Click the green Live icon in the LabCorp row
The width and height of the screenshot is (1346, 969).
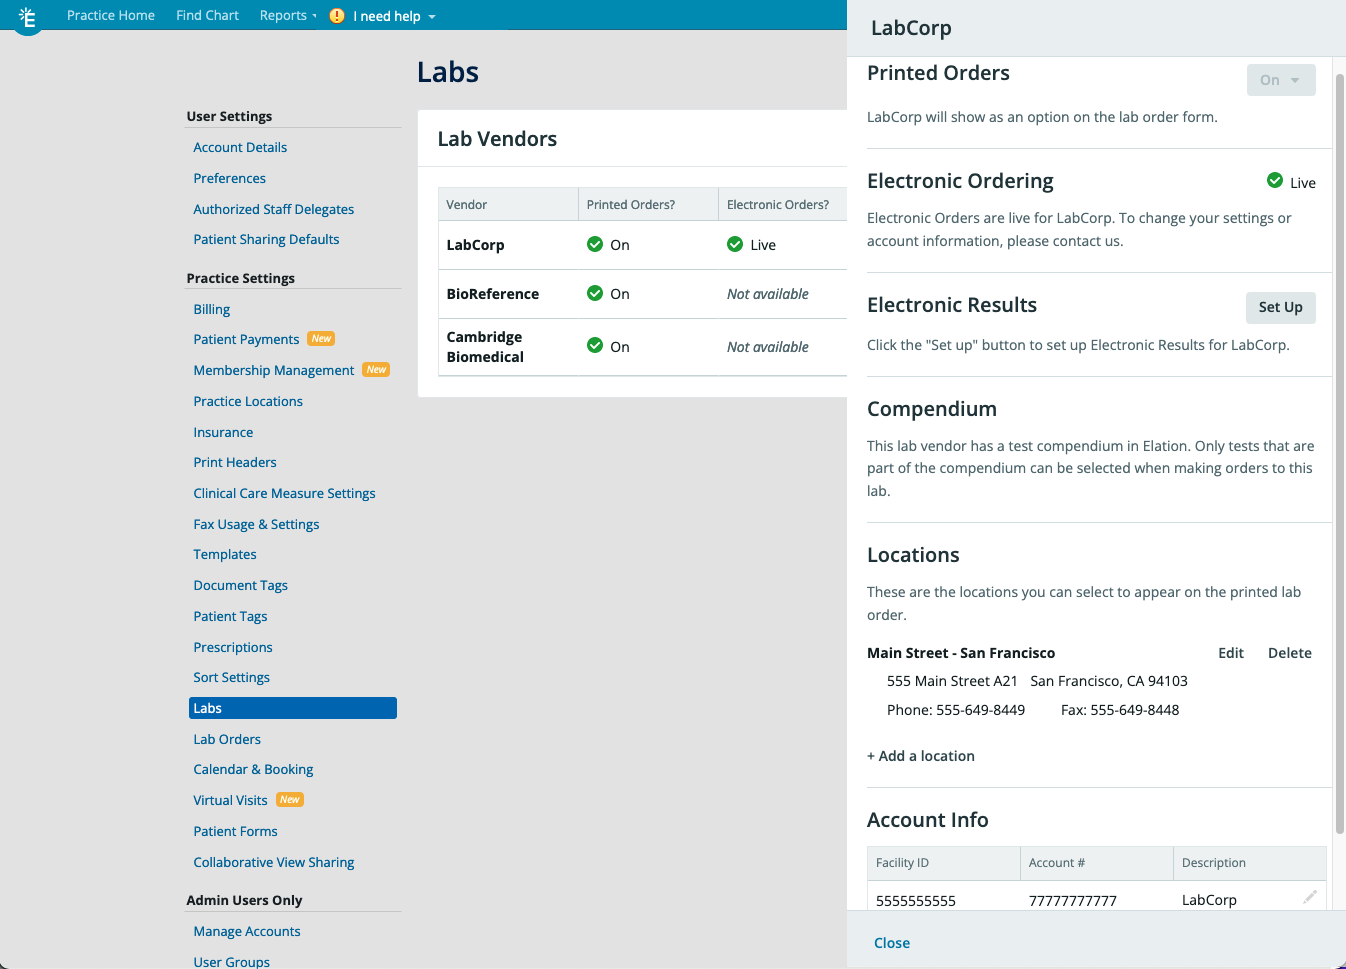[736, 244]
